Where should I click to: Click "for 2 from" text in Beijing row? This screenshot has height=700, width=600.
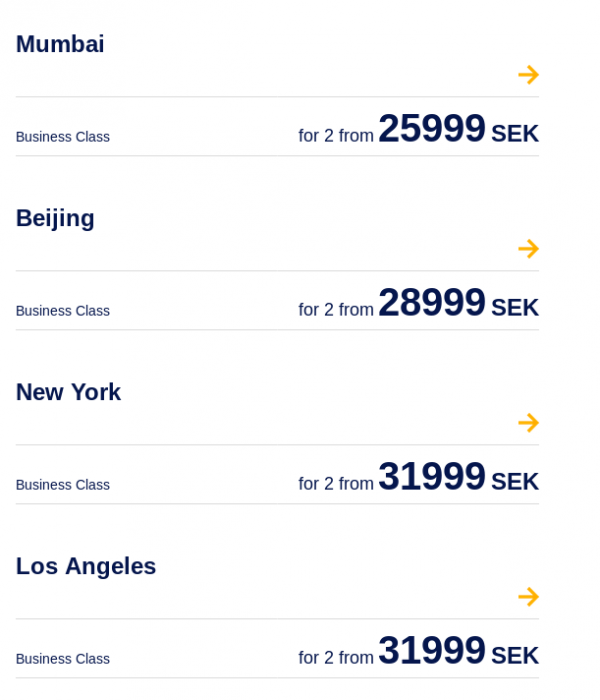336,310
